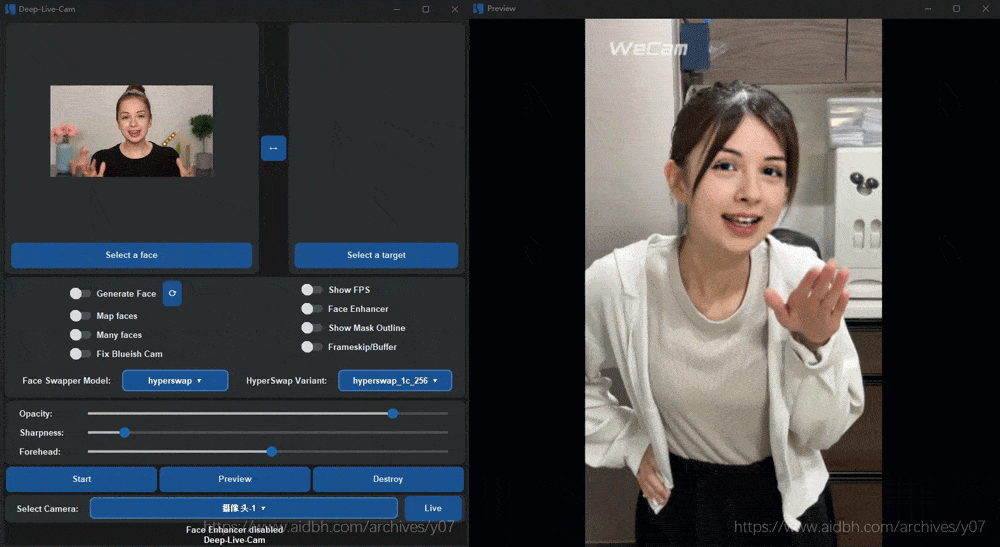The height and width of the screenshot is (547, 1000).
Task: Close the Preview window
Action: pyautogui.click(x=985, y=9)
